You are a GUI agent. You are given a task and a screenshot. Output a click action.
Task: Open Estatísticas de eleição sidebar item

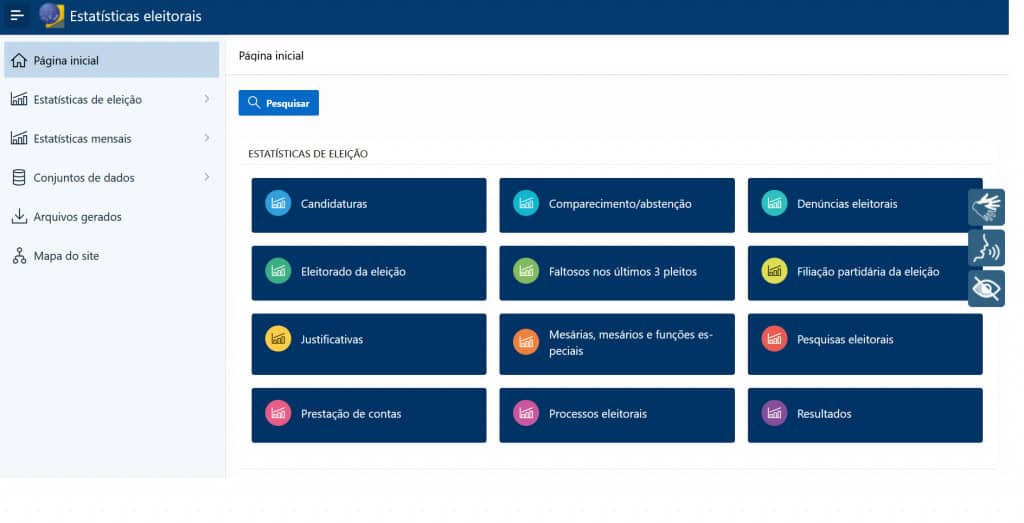pyautogui.click(x=112, y=99)
